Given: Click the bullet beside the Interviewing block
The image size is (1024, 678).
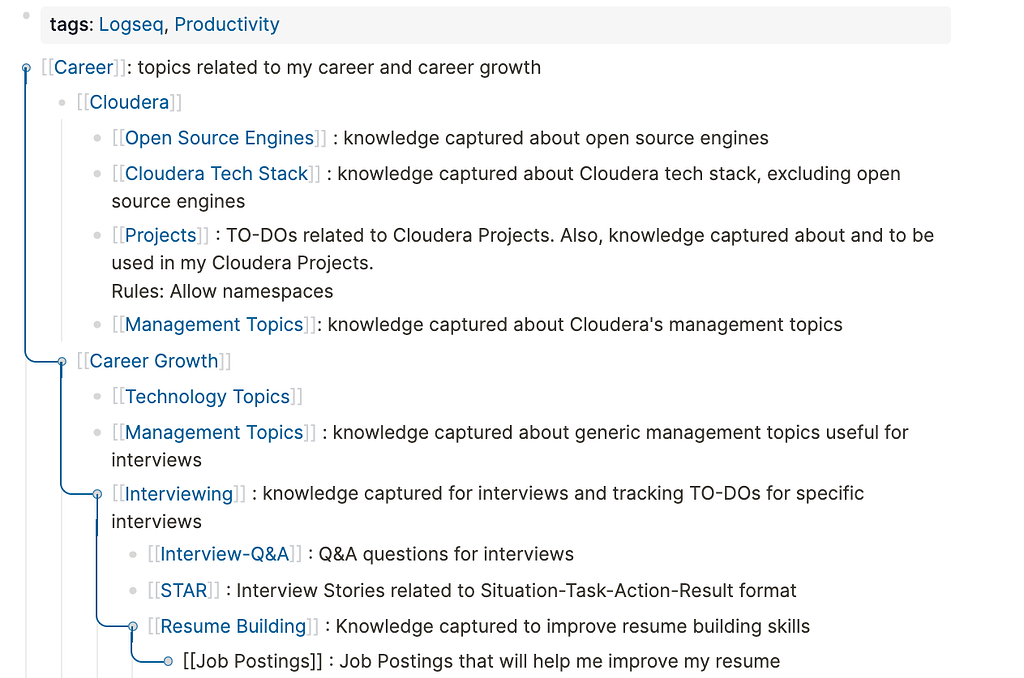Looking at the screenshot, I should (97, 494).
